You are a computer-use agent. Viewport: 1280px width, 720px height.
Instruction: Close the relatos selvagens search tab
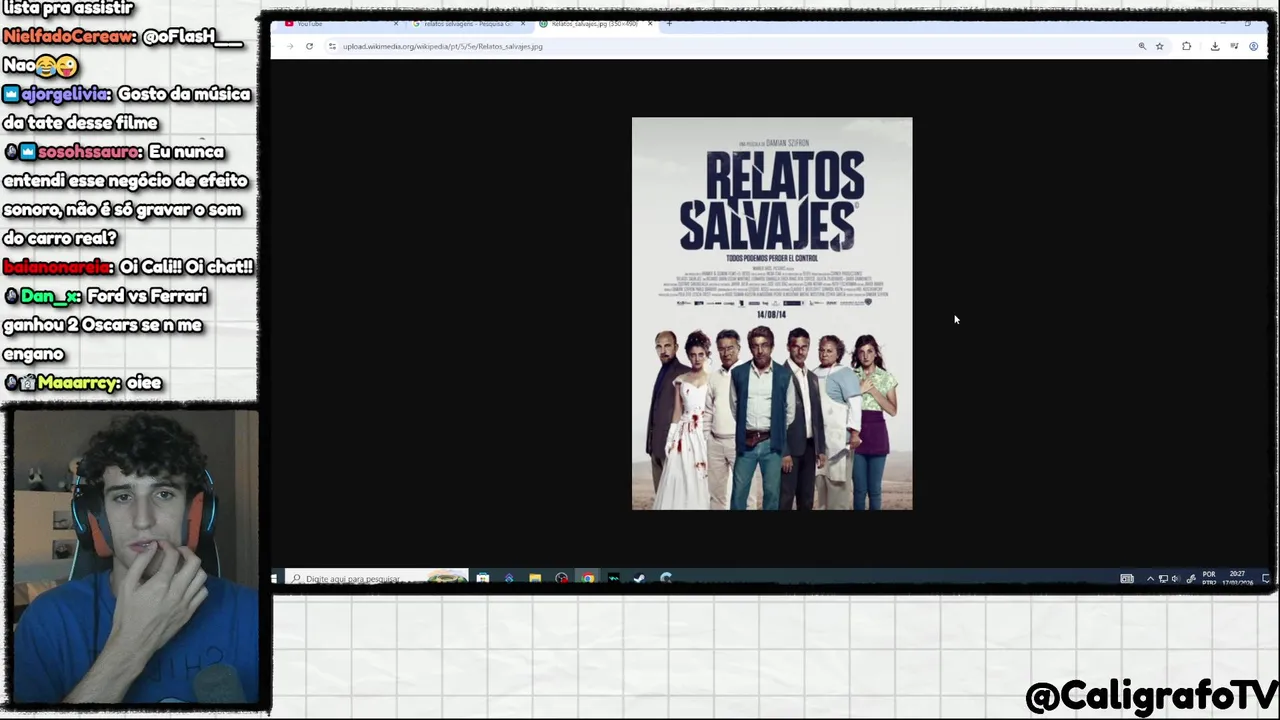click(522, 23)
